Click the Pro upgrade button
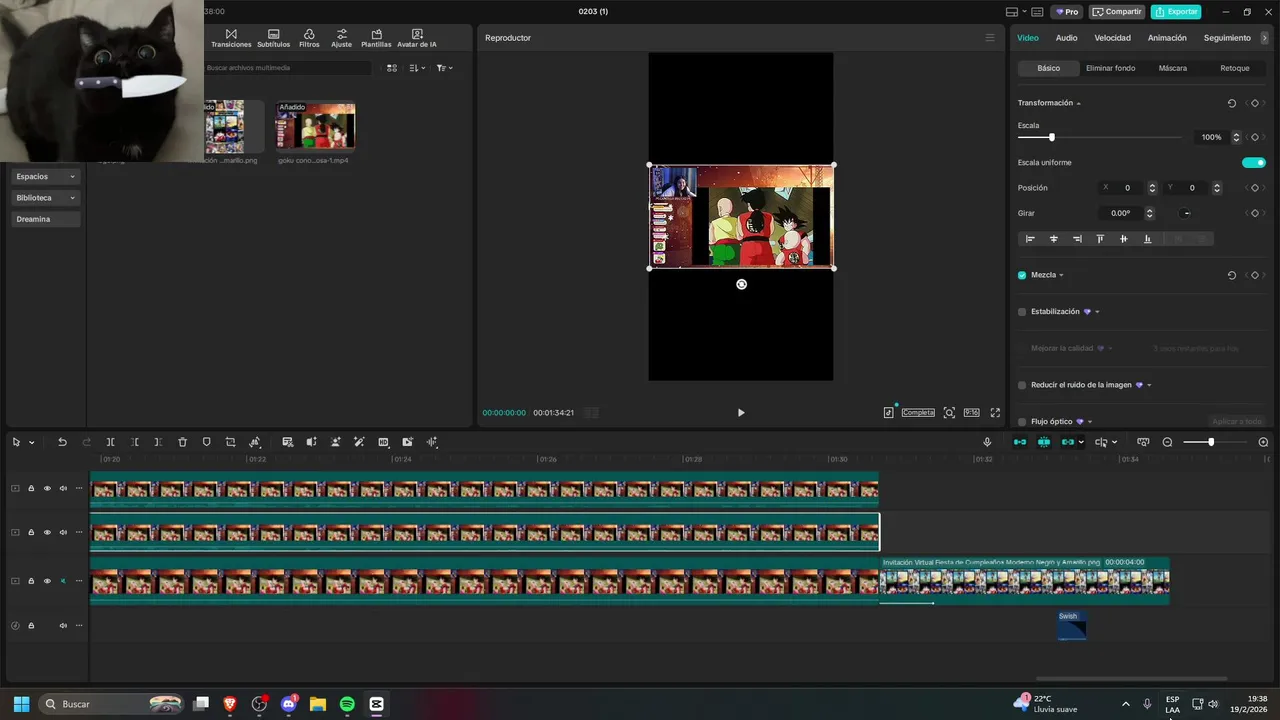Screen dimensions: 1280x720 coord(1067,12)
